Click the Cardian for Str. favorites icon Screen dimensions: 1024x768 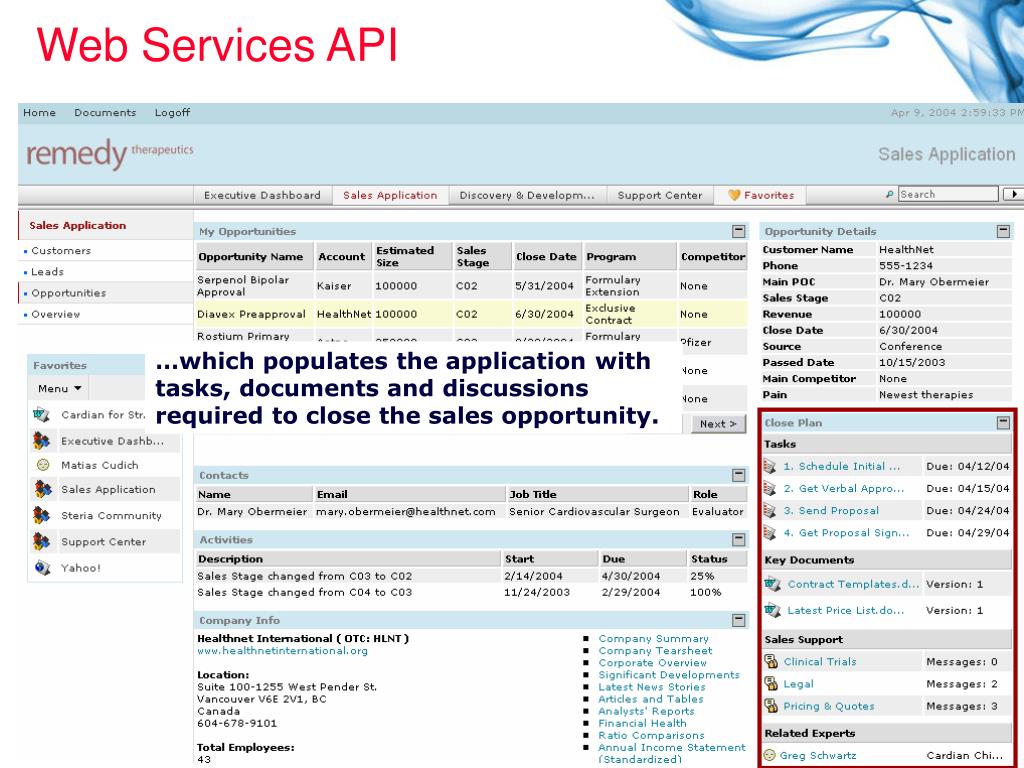(x=42, y=414)
